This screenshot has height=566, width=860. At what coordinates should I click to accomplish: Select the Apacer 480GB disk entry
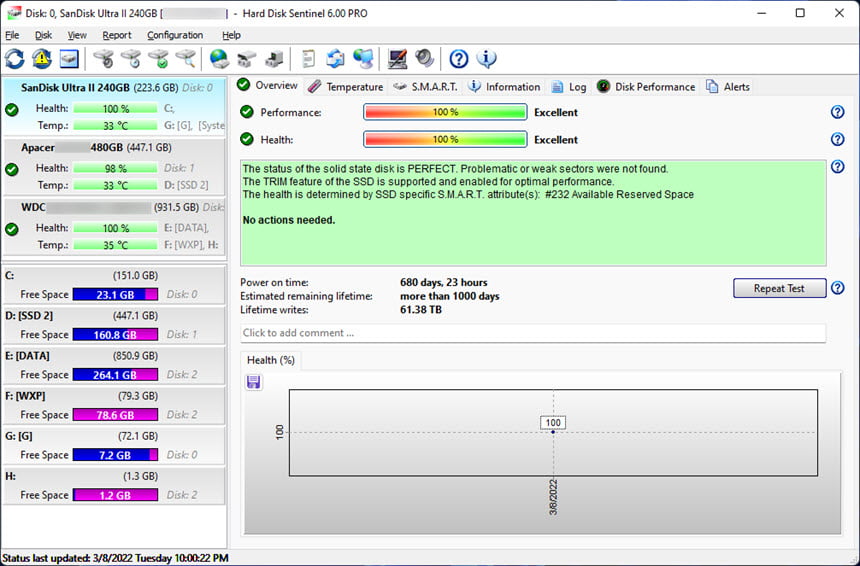point(114,167)
